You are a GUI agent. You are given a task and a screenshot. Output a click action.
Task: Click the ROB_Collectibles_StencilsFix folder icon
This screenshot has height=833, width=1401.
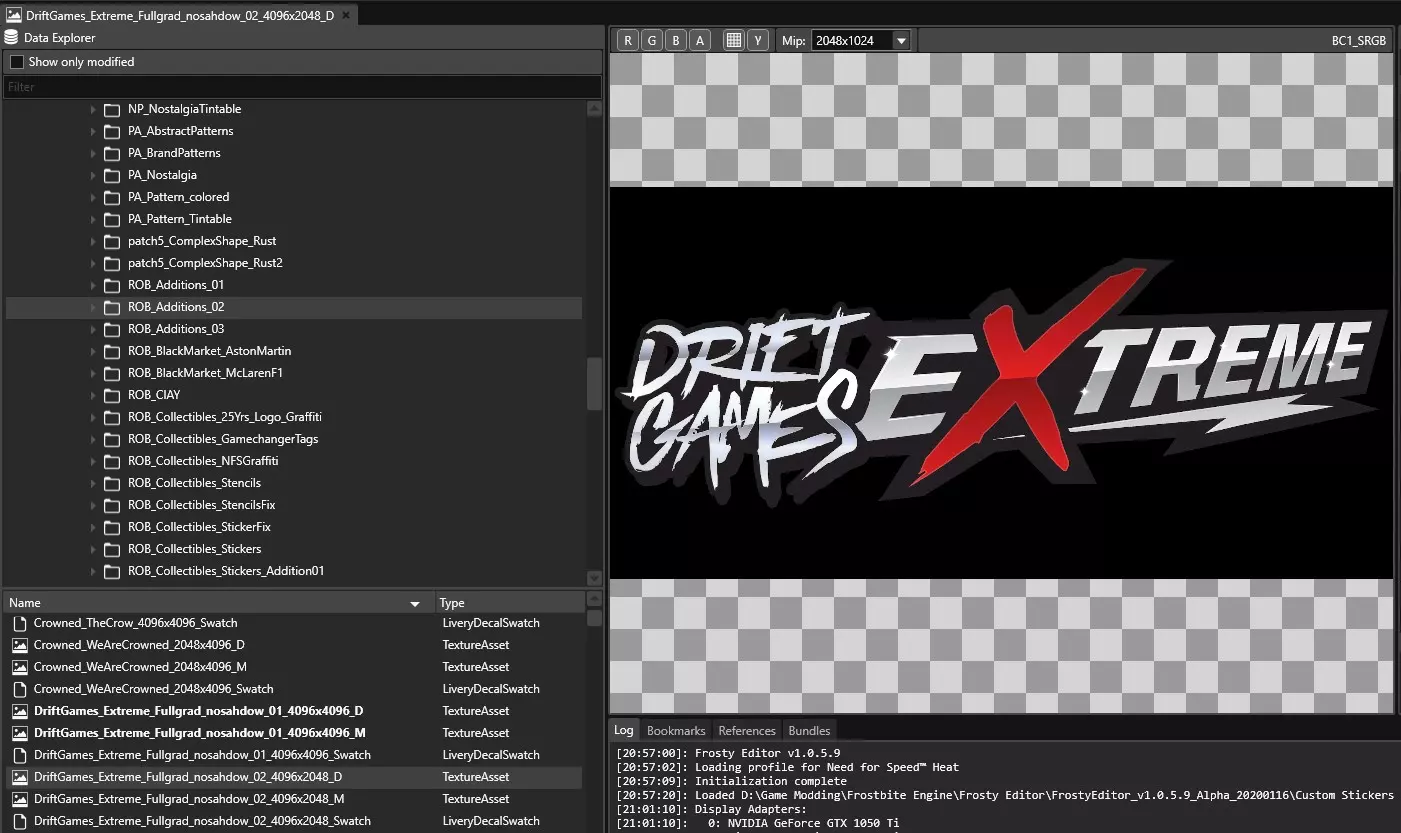click(x=112, y=505)
